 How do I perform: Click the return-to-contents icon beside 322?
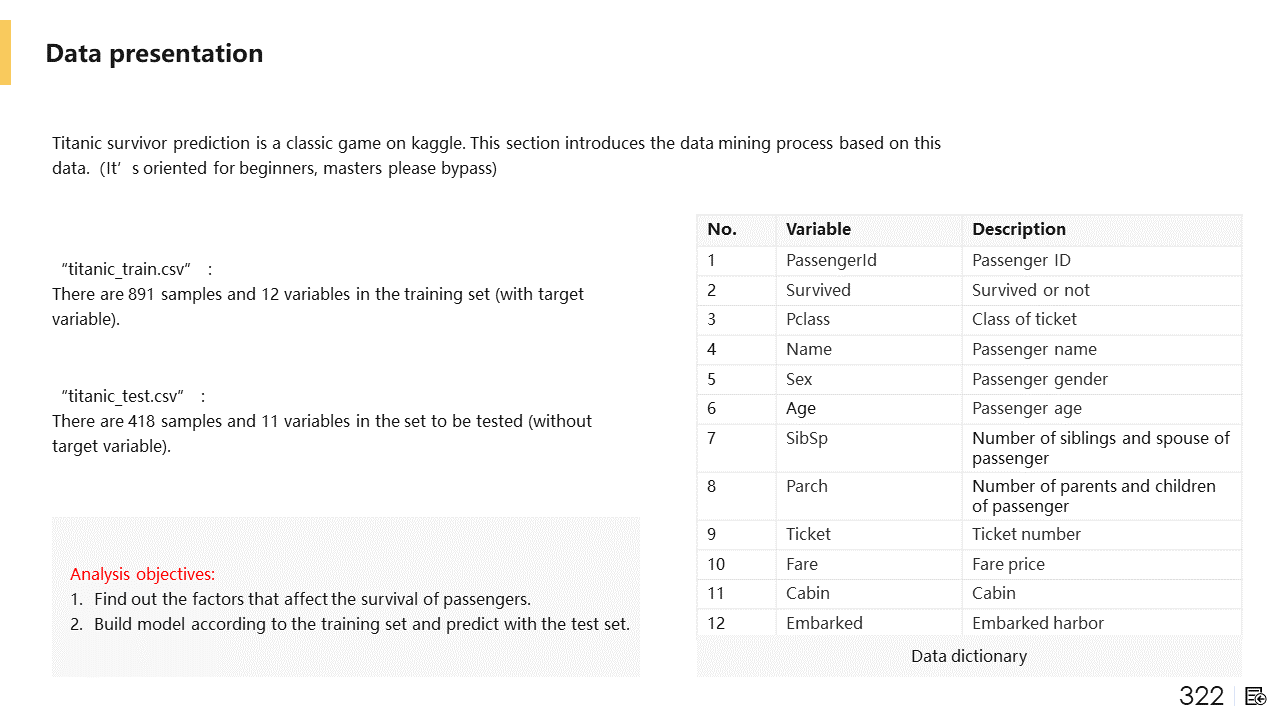pos(1256,696)
